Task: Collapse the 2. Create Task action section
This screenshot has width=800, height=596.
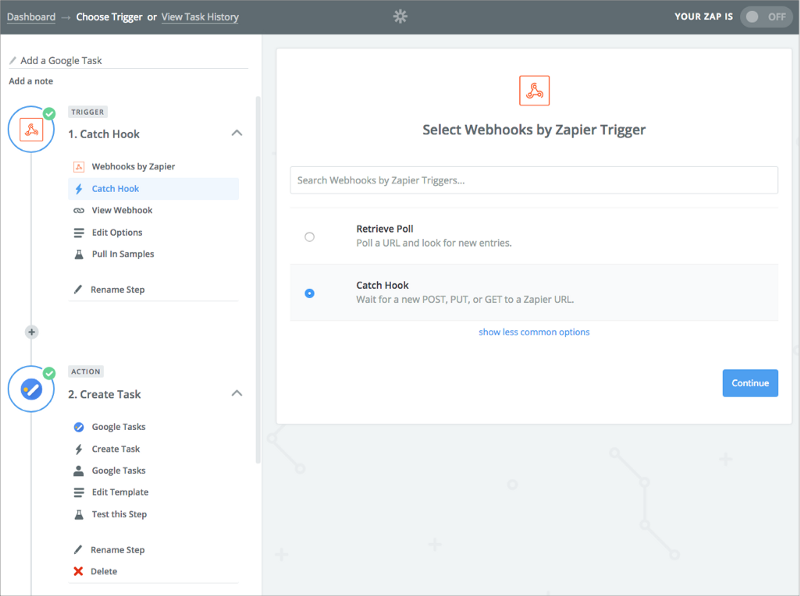Action: [237, 393]
